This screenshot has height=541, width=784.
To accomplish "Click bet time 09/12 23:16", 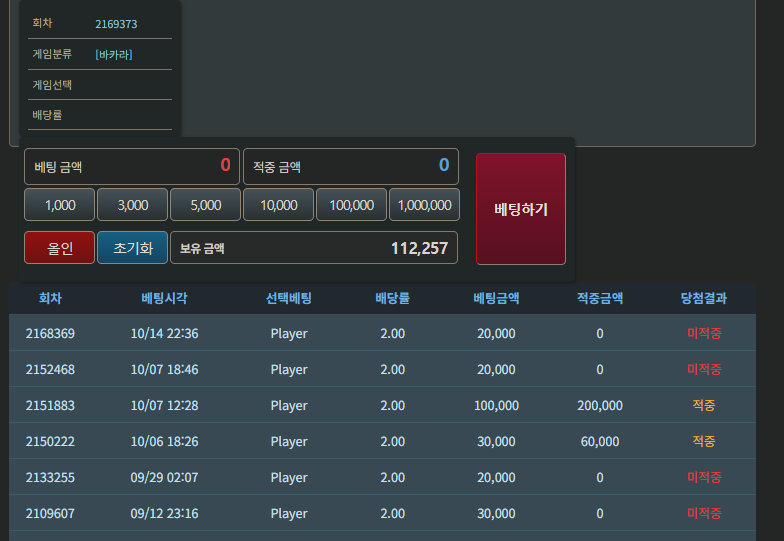I will pos(164,514).
